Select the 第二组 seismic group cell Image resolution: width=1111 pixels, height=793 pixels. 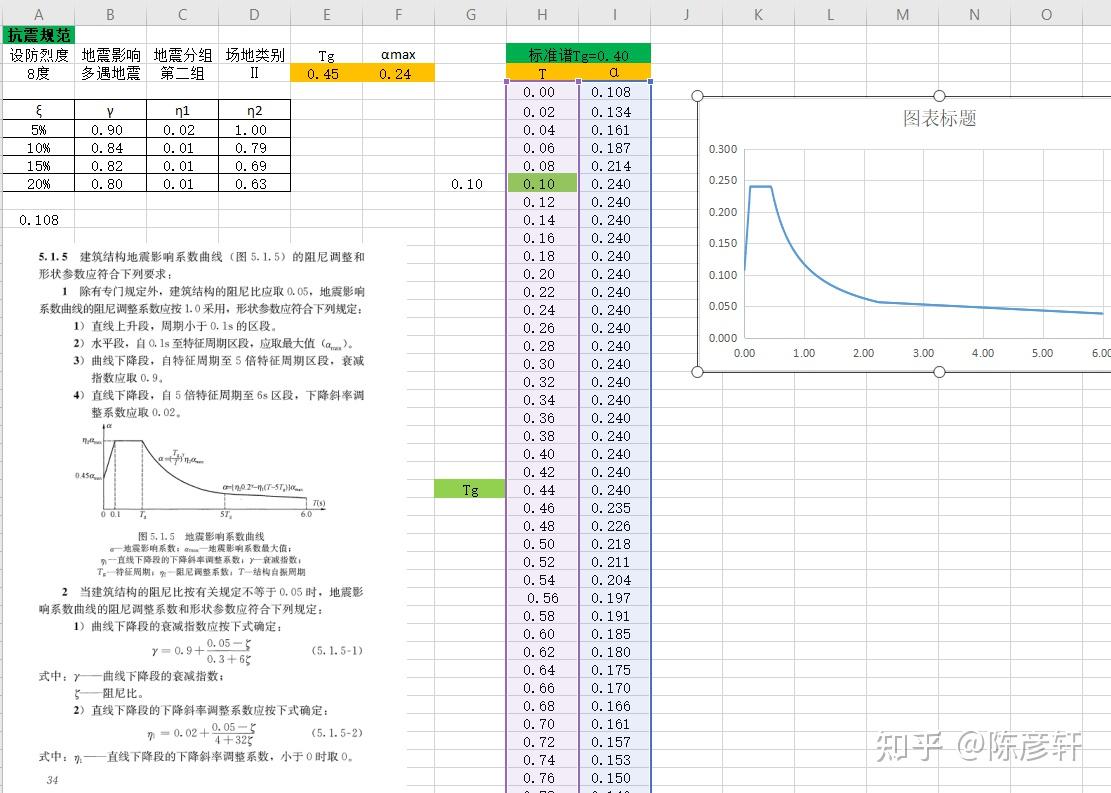coord(182,73)
